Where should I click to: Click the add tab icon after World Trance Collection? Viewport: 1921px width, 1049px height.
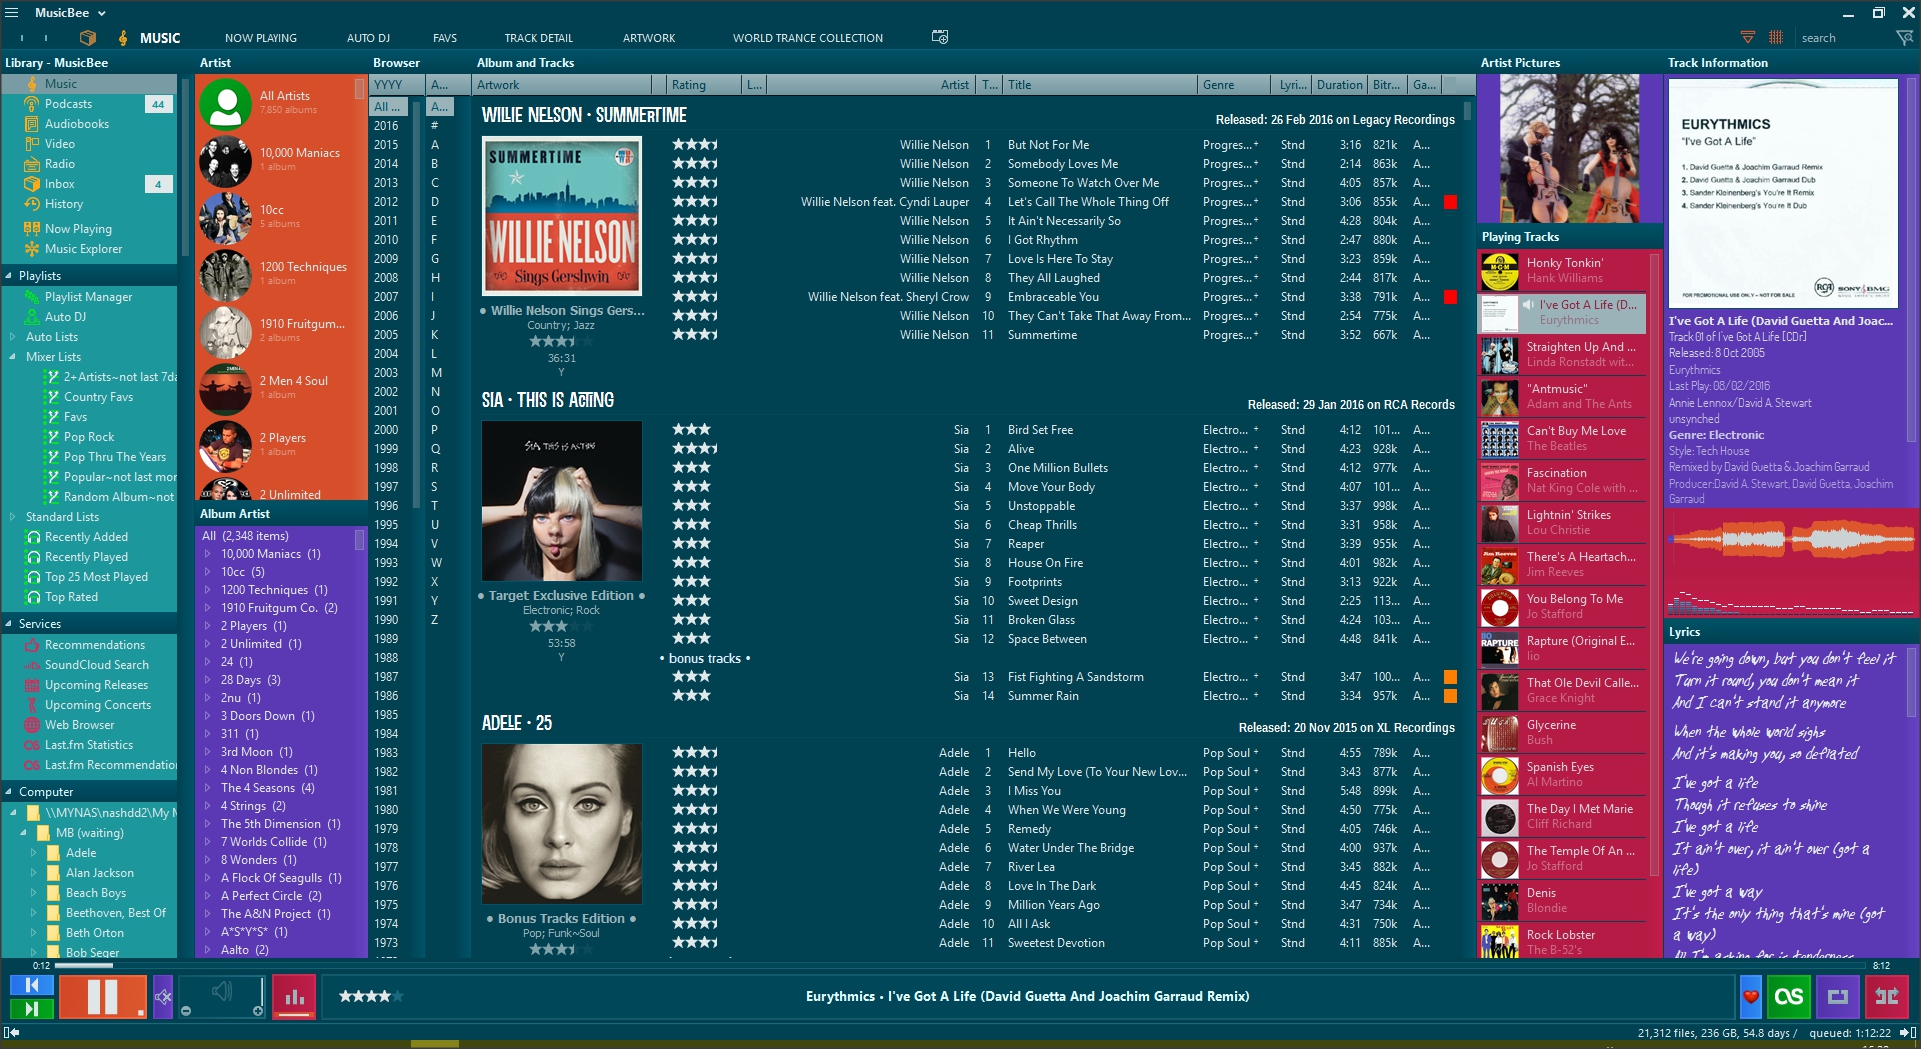point(940,37)
